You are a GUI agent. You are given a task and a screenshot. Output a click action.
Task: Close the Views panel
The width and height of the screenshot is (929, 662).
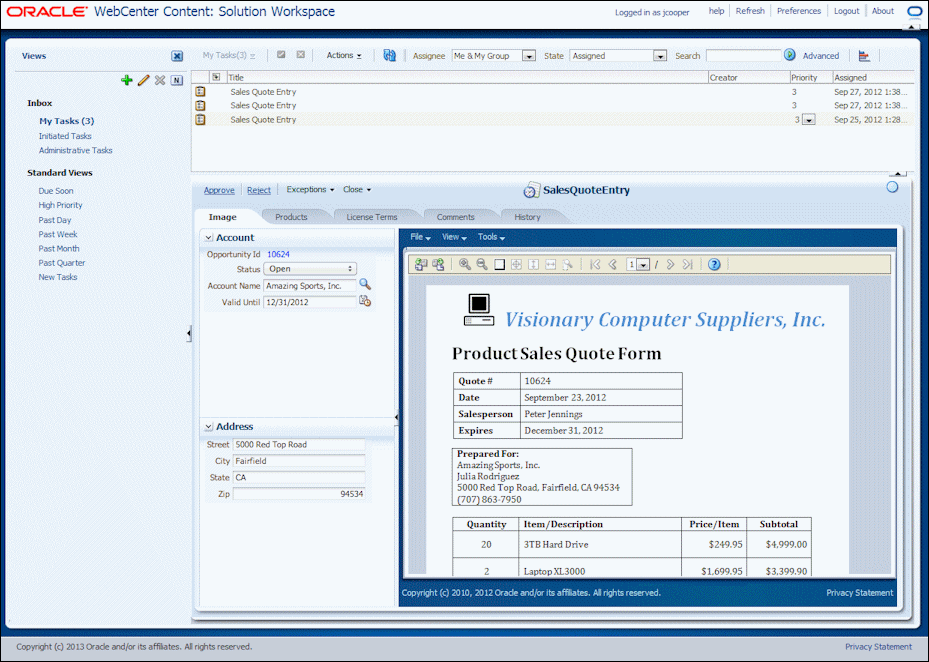[x=177, y=56]
